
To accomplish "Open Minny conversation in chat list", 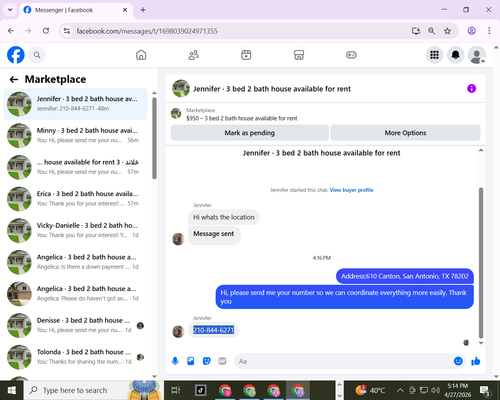I will point(75,135).
